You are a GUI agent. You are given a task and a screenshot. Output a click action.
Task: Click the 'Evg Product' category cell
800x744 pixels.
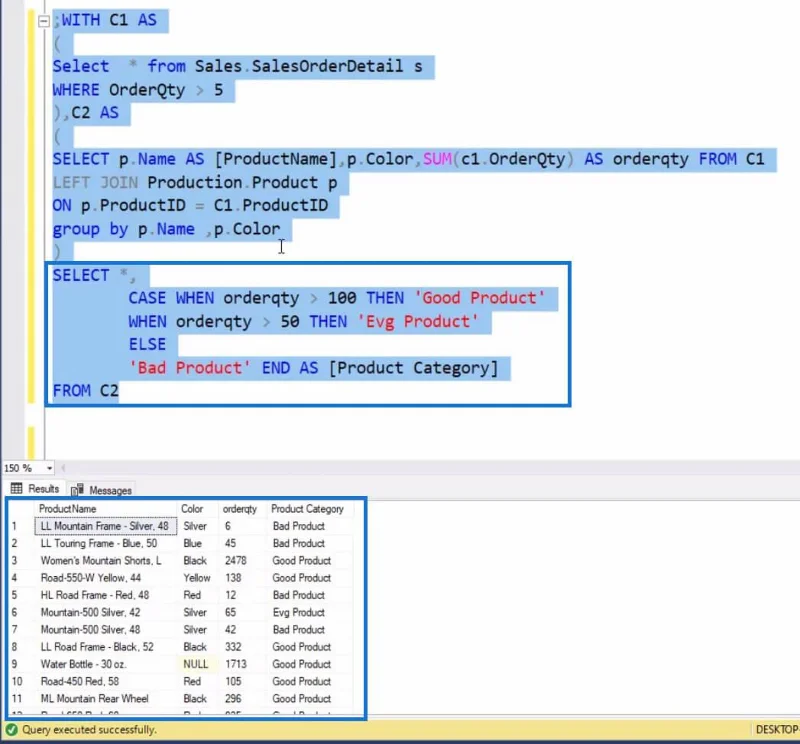pyautogui.click(x=310, y=612)
